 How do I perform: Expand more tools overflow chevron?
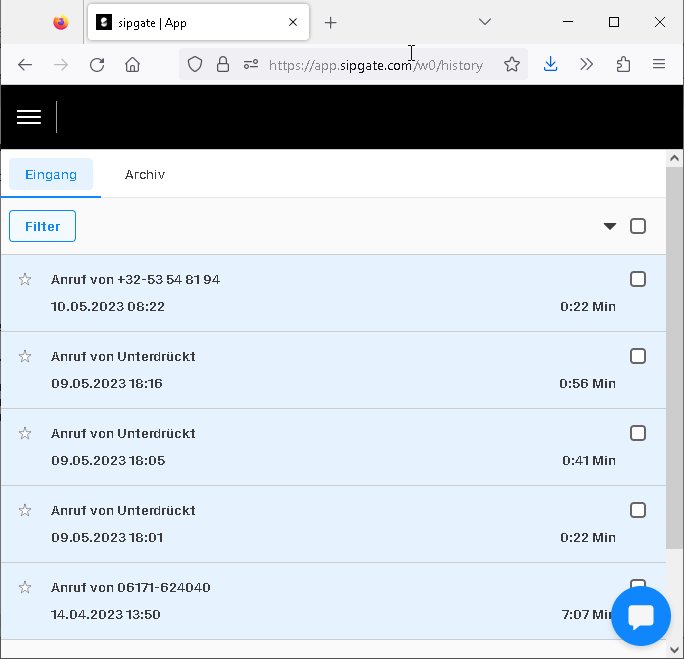pos(587,64)
